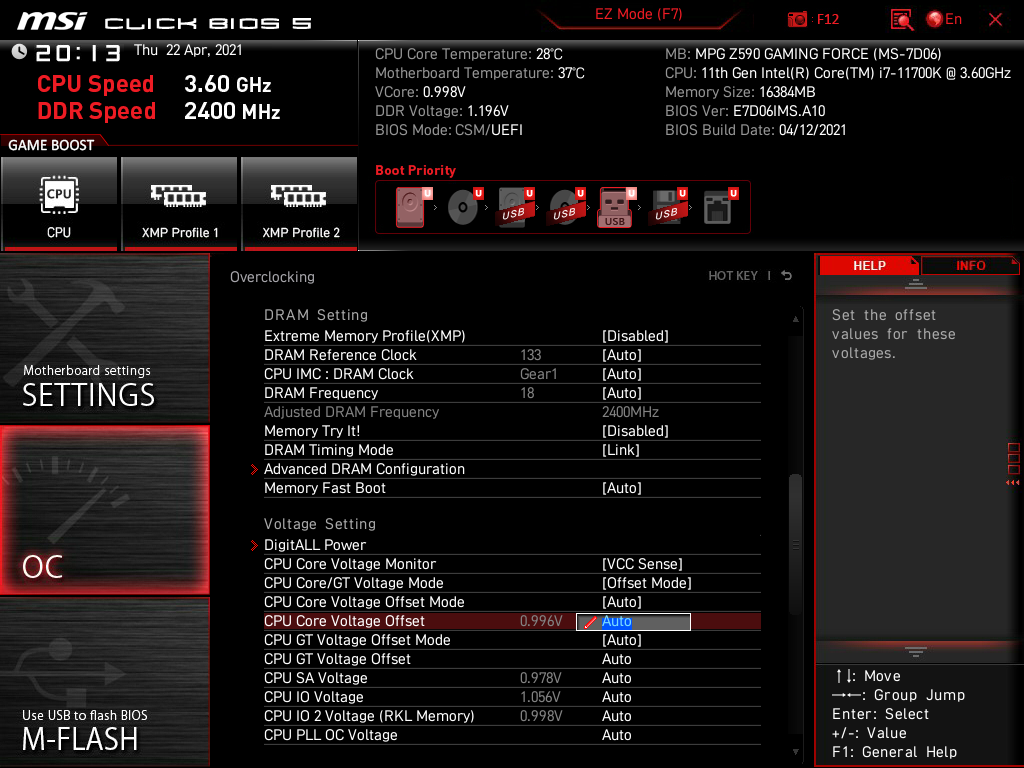Viewport: 1024px width, 768px height.
Task: Select CPU SA Voltage Auto value
Action: pyautogui.click(x=616, y=678)
